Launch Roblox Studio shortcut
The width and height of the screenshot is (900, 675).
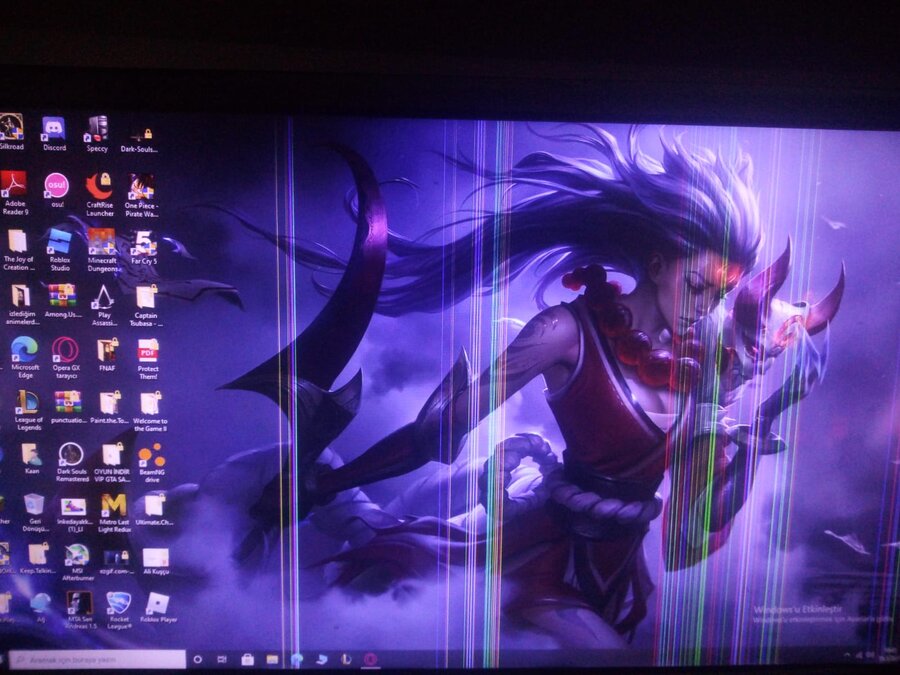(x=60, y=250)
